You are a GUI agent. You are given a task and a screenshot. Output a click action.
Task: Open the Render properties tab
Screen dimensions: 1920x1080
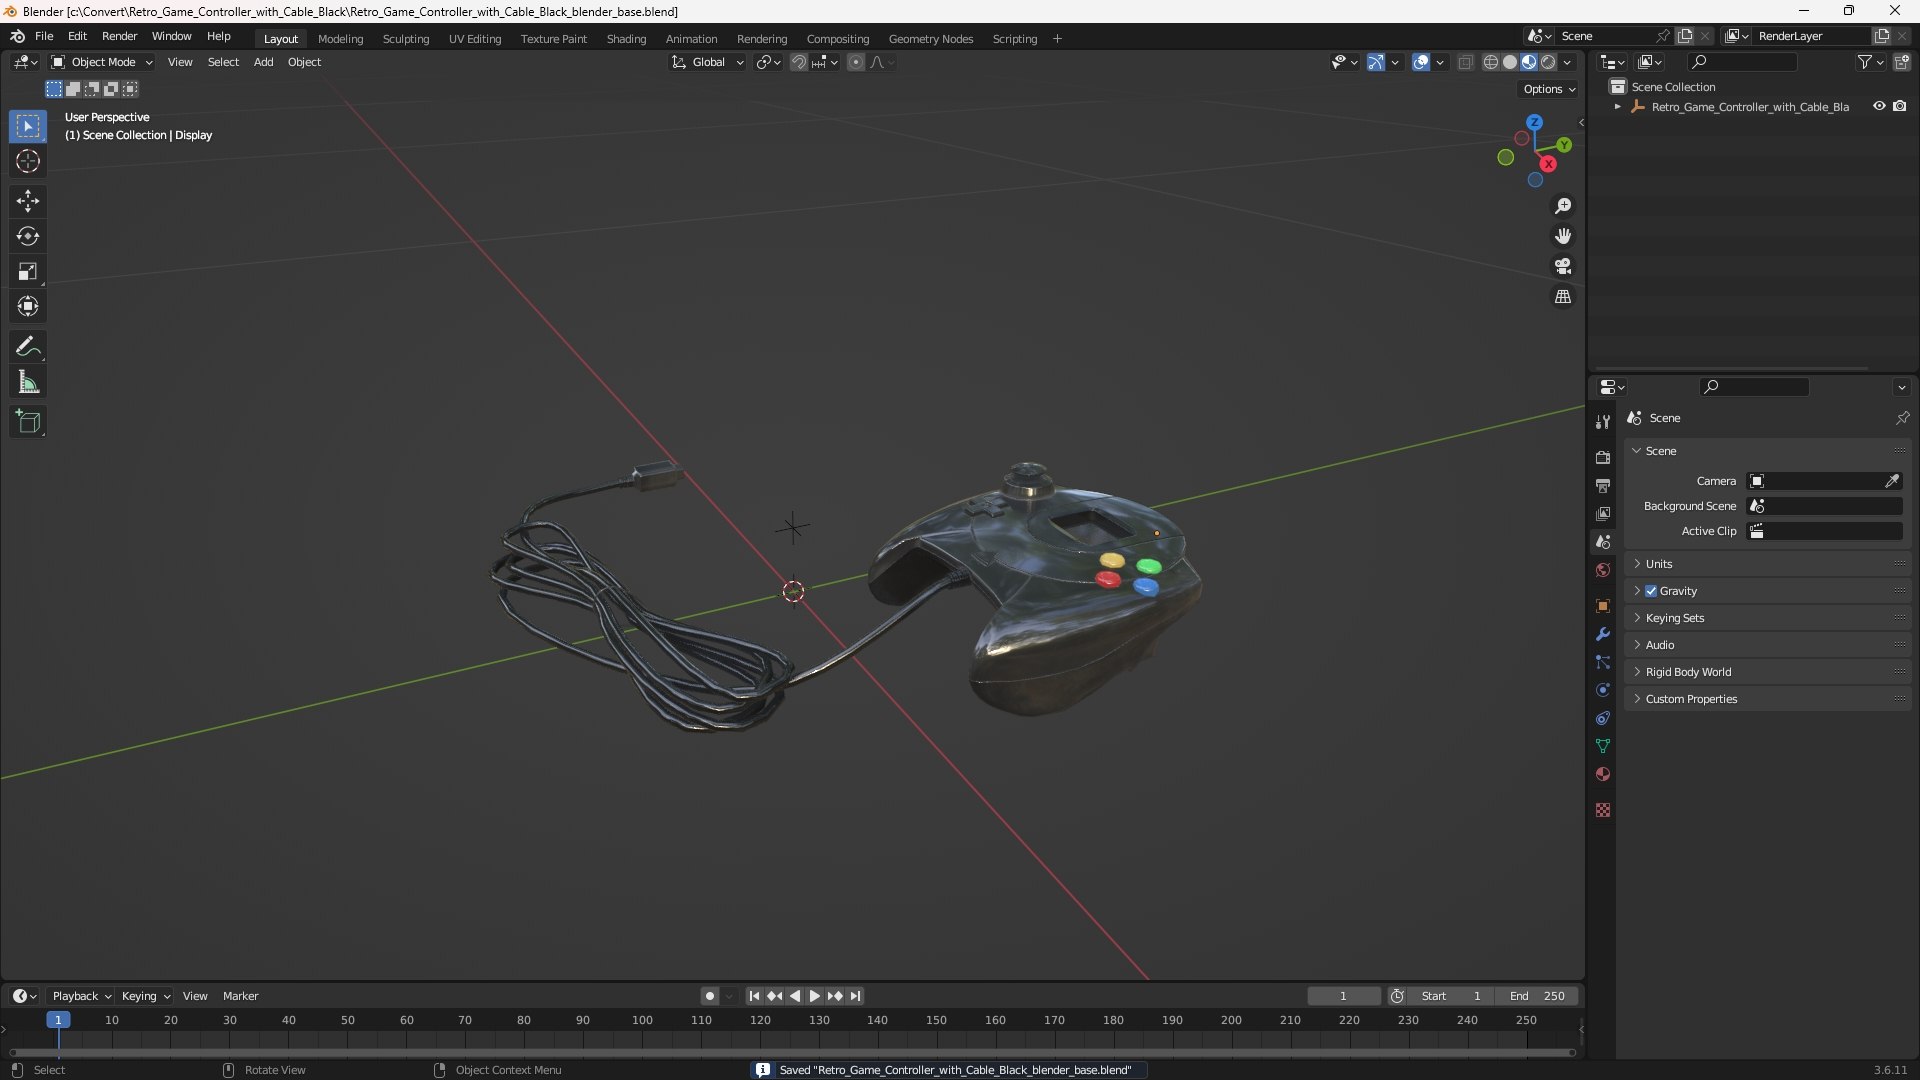point(1603,457)
